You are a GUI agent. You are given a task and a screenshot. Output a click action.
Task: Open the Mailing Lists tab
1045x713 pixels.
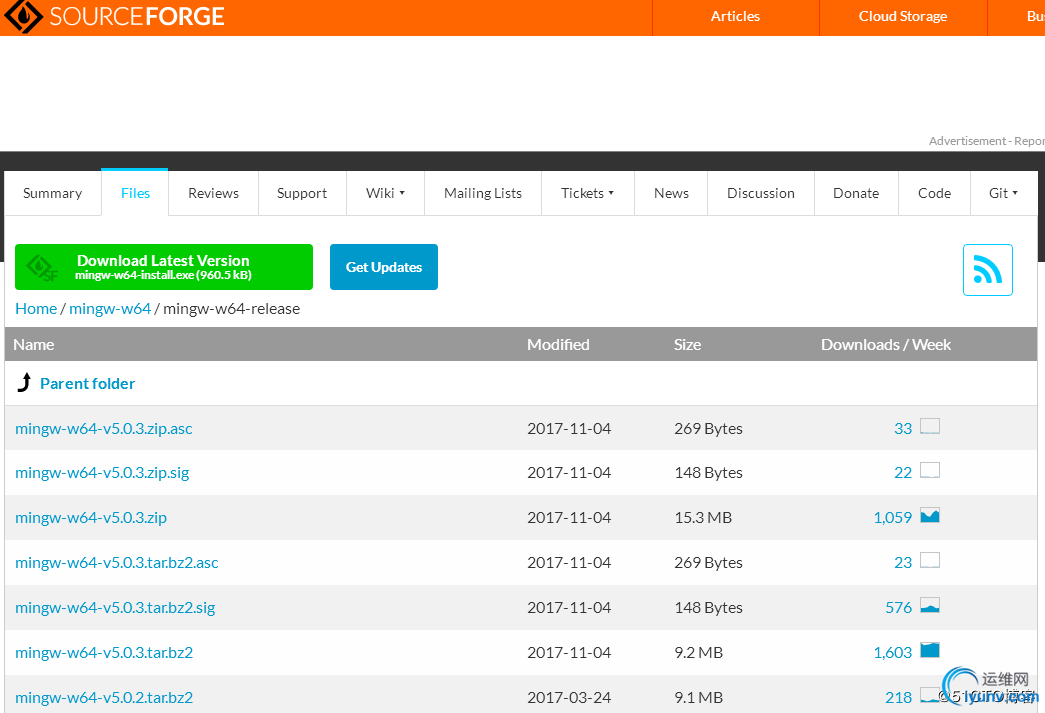(483, 193)
